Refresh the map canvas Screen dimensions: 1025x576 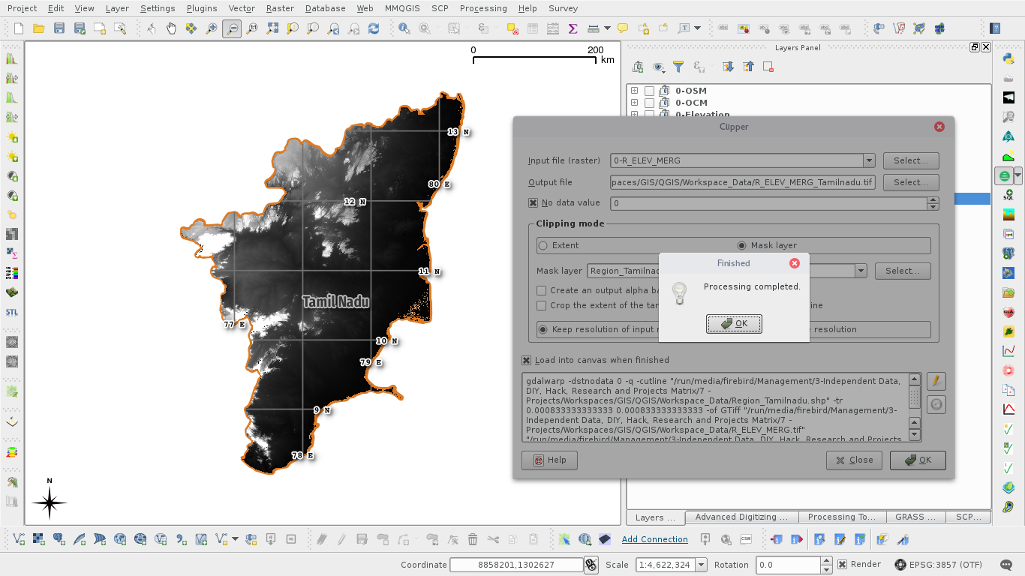373,28
